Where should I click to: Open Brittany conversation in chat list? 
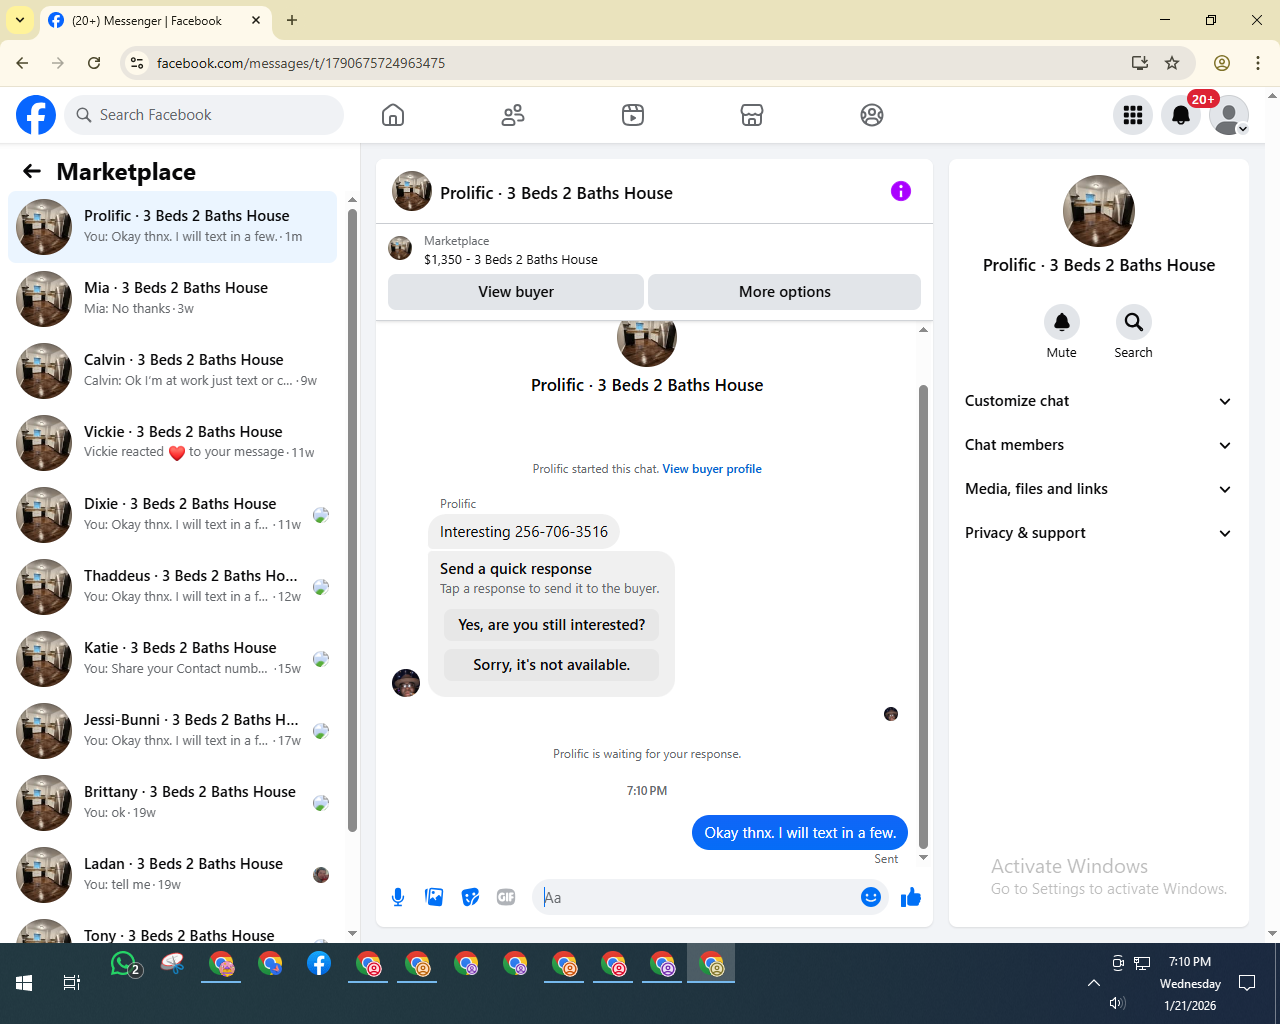point(172,803)
